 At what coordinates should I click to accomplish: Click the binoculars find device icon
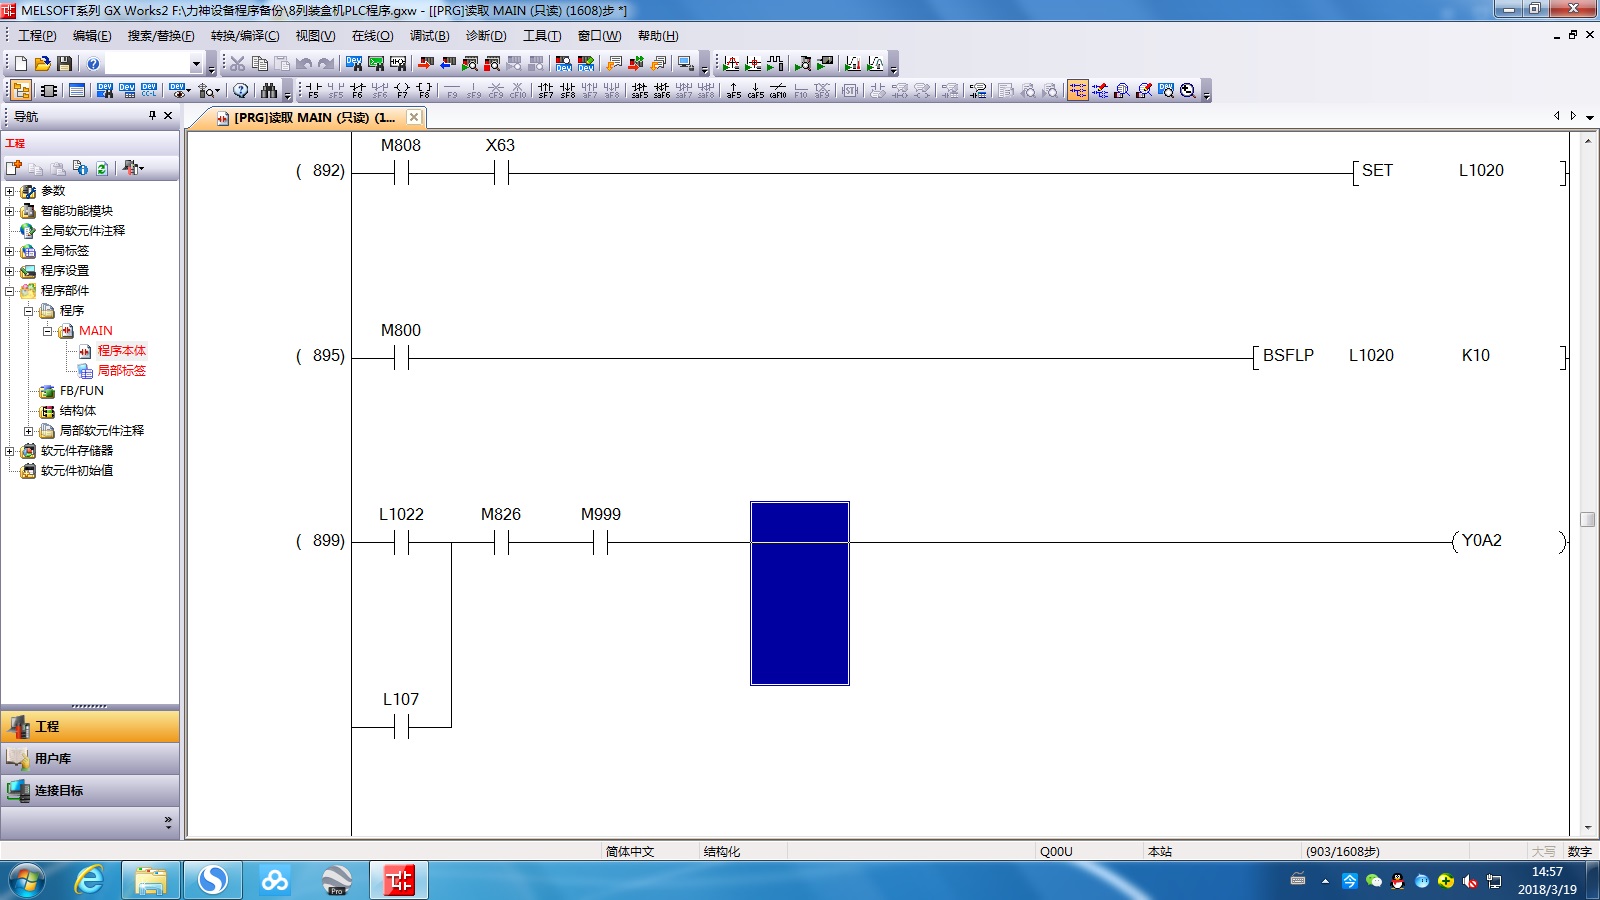(x=268, y=91)
